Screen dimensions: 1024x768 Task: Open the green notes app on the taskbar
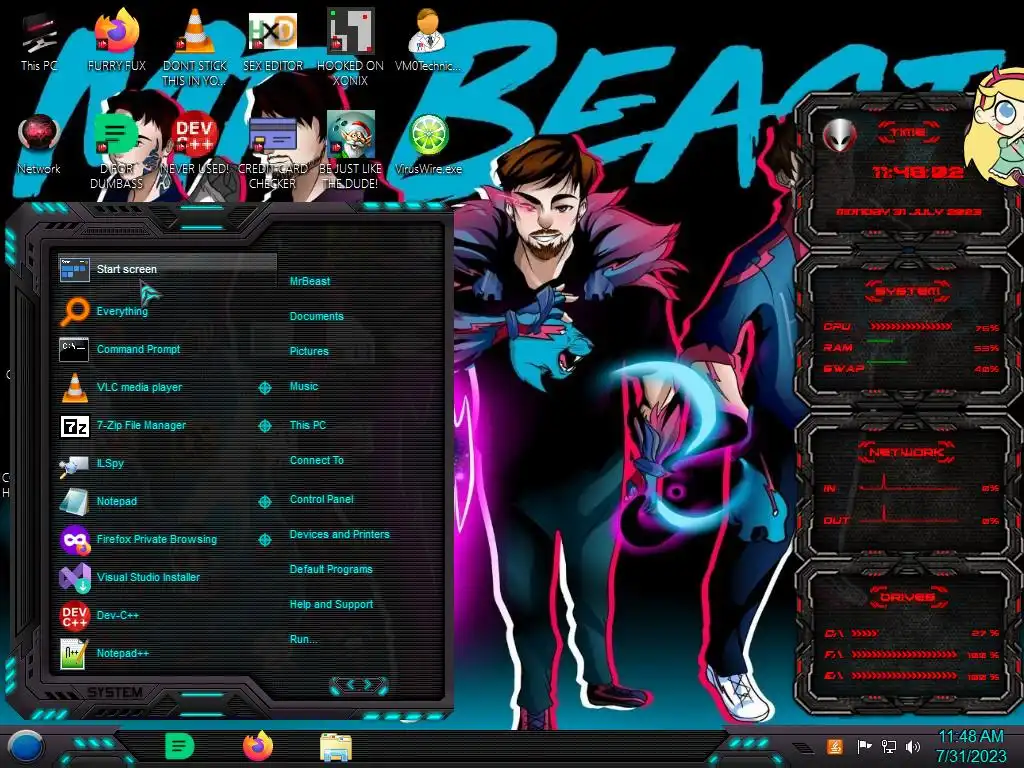point(179,746)
